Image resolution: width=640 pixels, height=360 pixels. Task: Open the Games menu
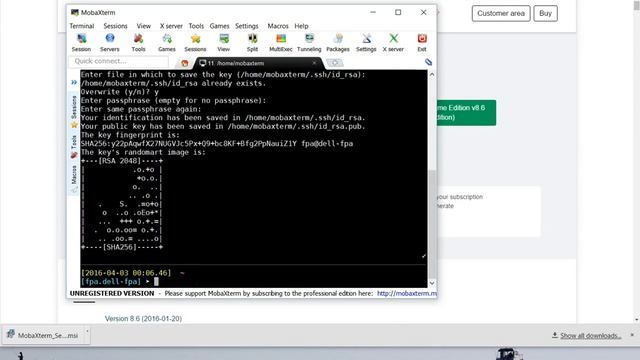tap(219, 26)
